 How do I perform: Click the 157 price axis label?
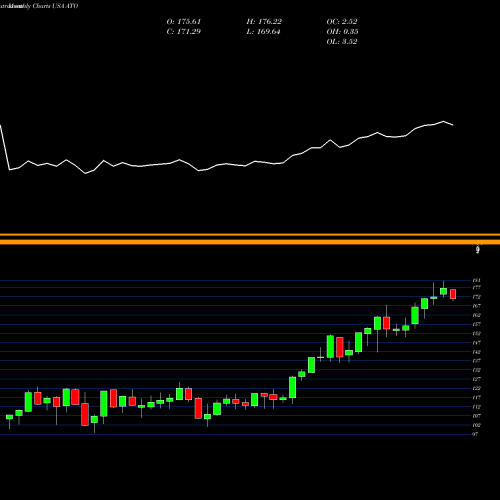[x=476, y=324]
